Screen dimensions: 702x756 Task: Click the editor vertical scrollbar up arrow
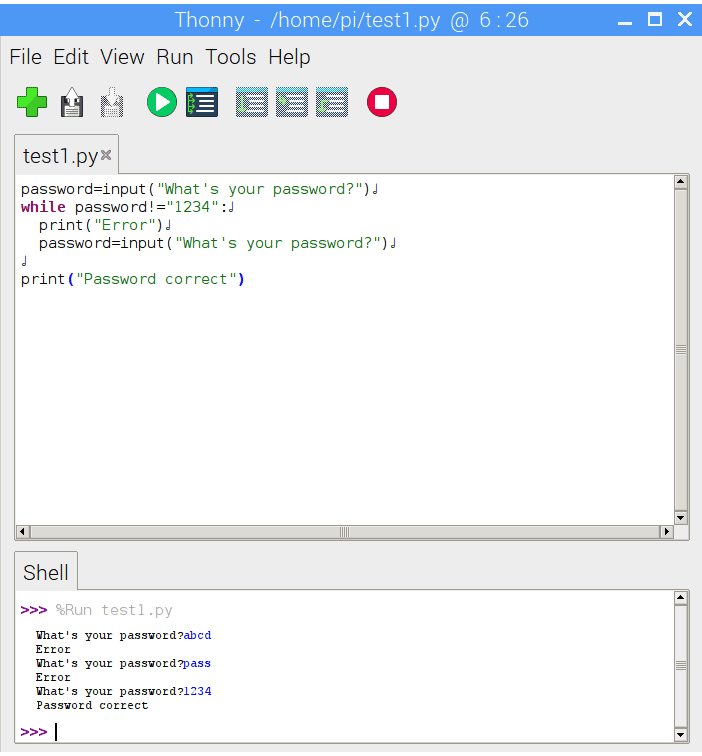click(x=680, y=181)
